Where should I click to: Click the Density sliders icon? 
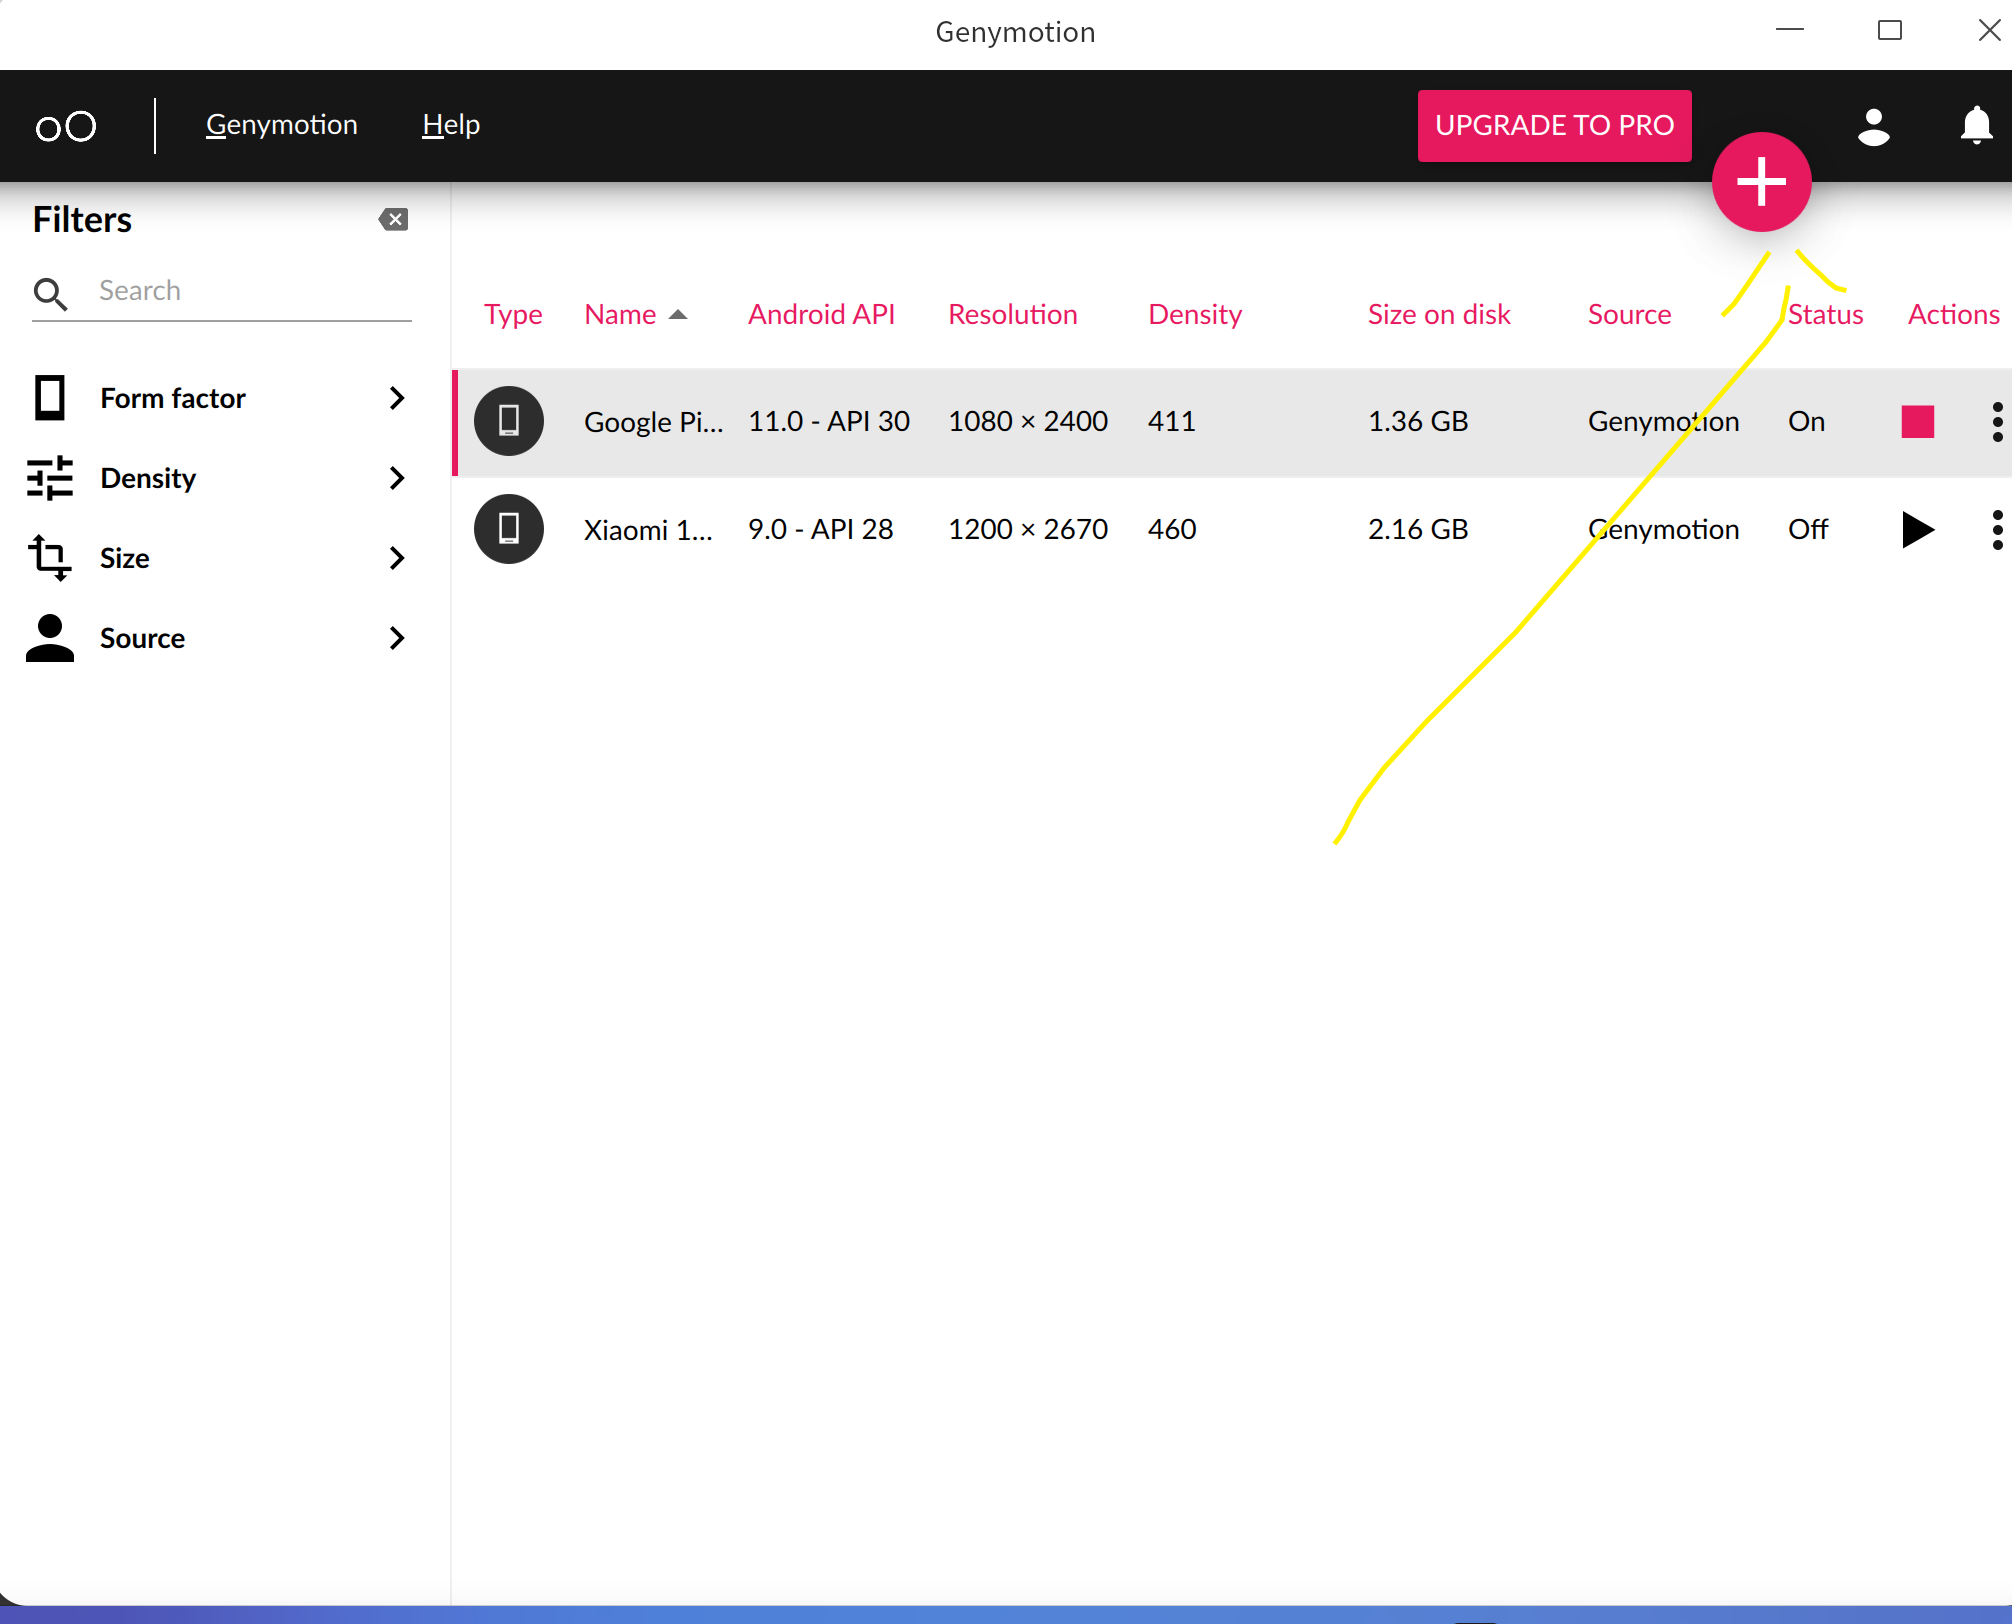pos(50,478)
